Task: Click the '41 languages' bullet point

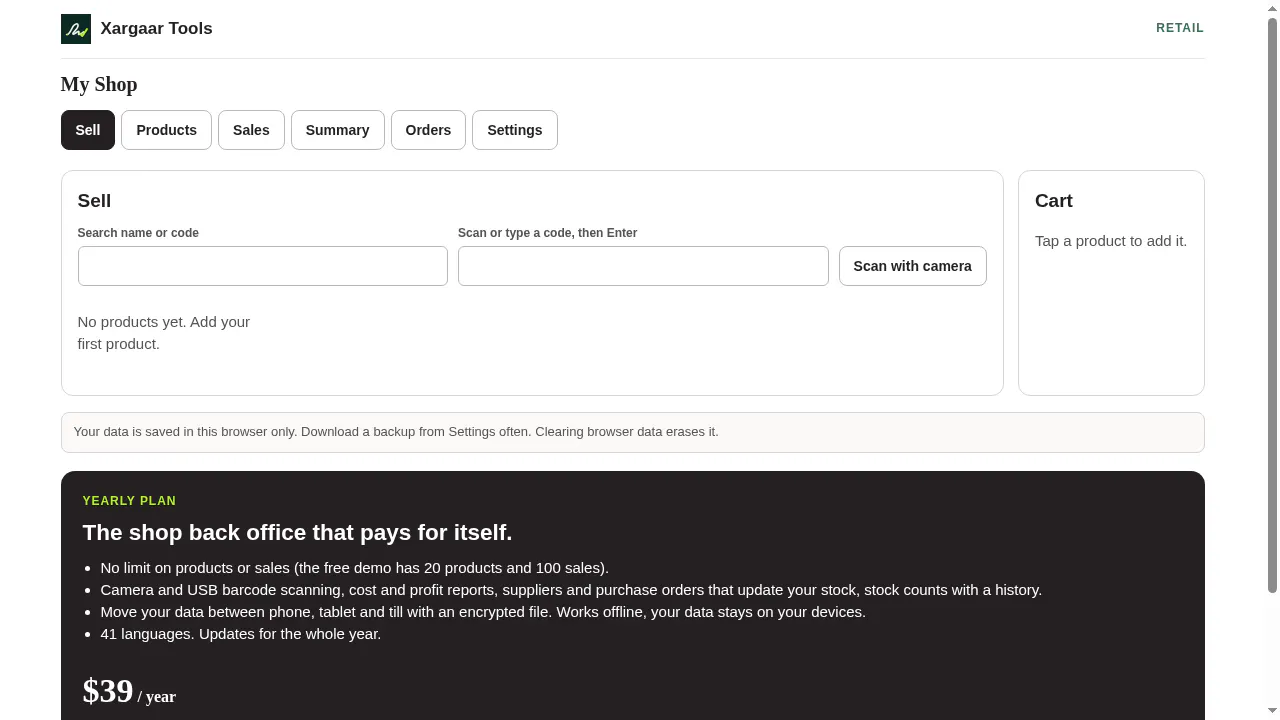Action: pyautogui.click(x=241, y=634)
